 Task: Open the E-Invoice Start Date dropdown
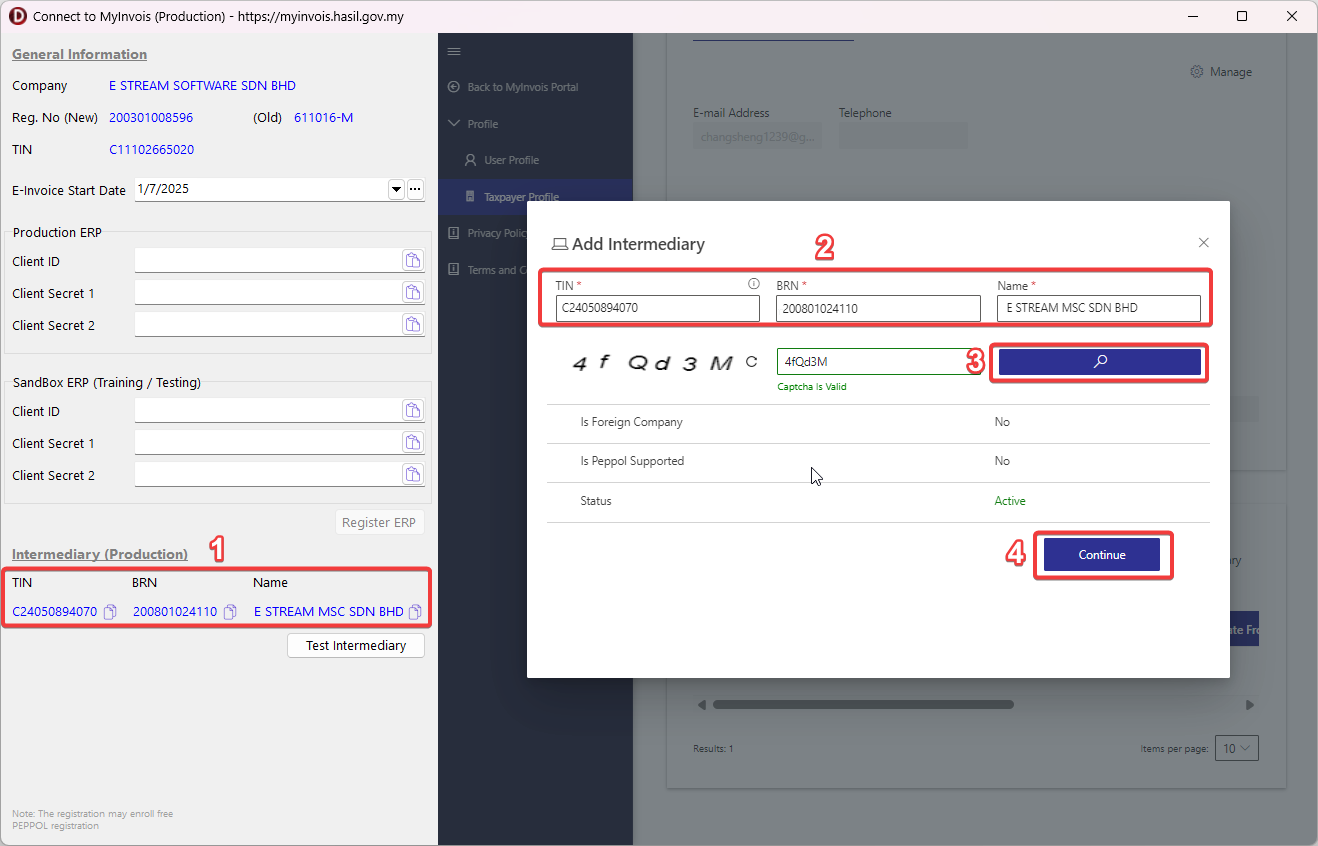click(396, 189)
